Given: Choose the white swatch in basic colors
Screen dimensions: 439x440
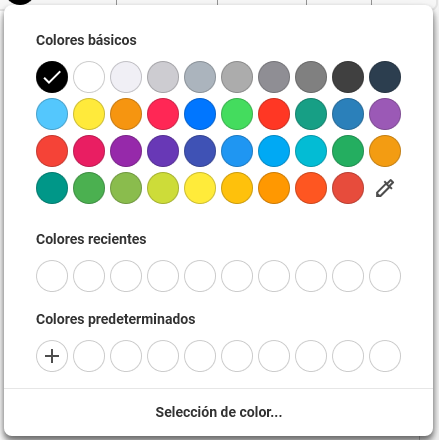Looking at the screenshot, I should [89, 77].
